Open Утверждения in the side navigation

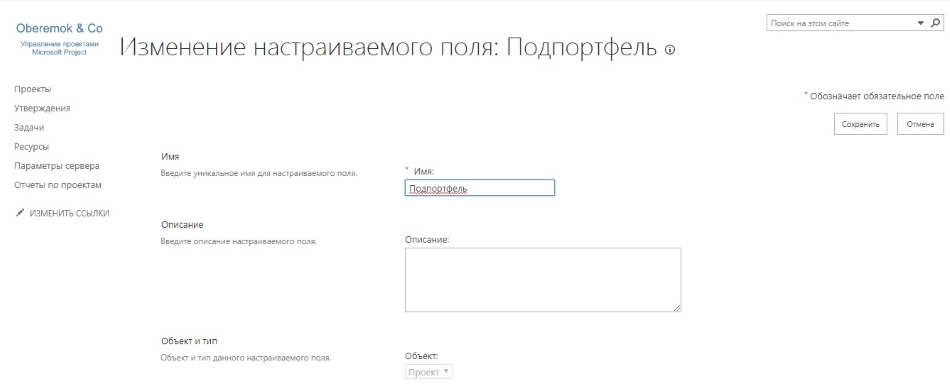42,108
